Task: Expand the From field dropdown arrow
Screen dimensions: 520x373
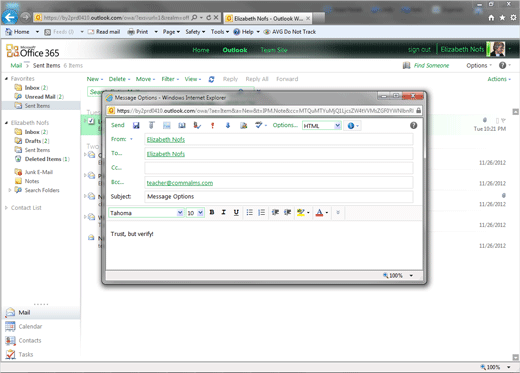Action: (x=131, y=139)
